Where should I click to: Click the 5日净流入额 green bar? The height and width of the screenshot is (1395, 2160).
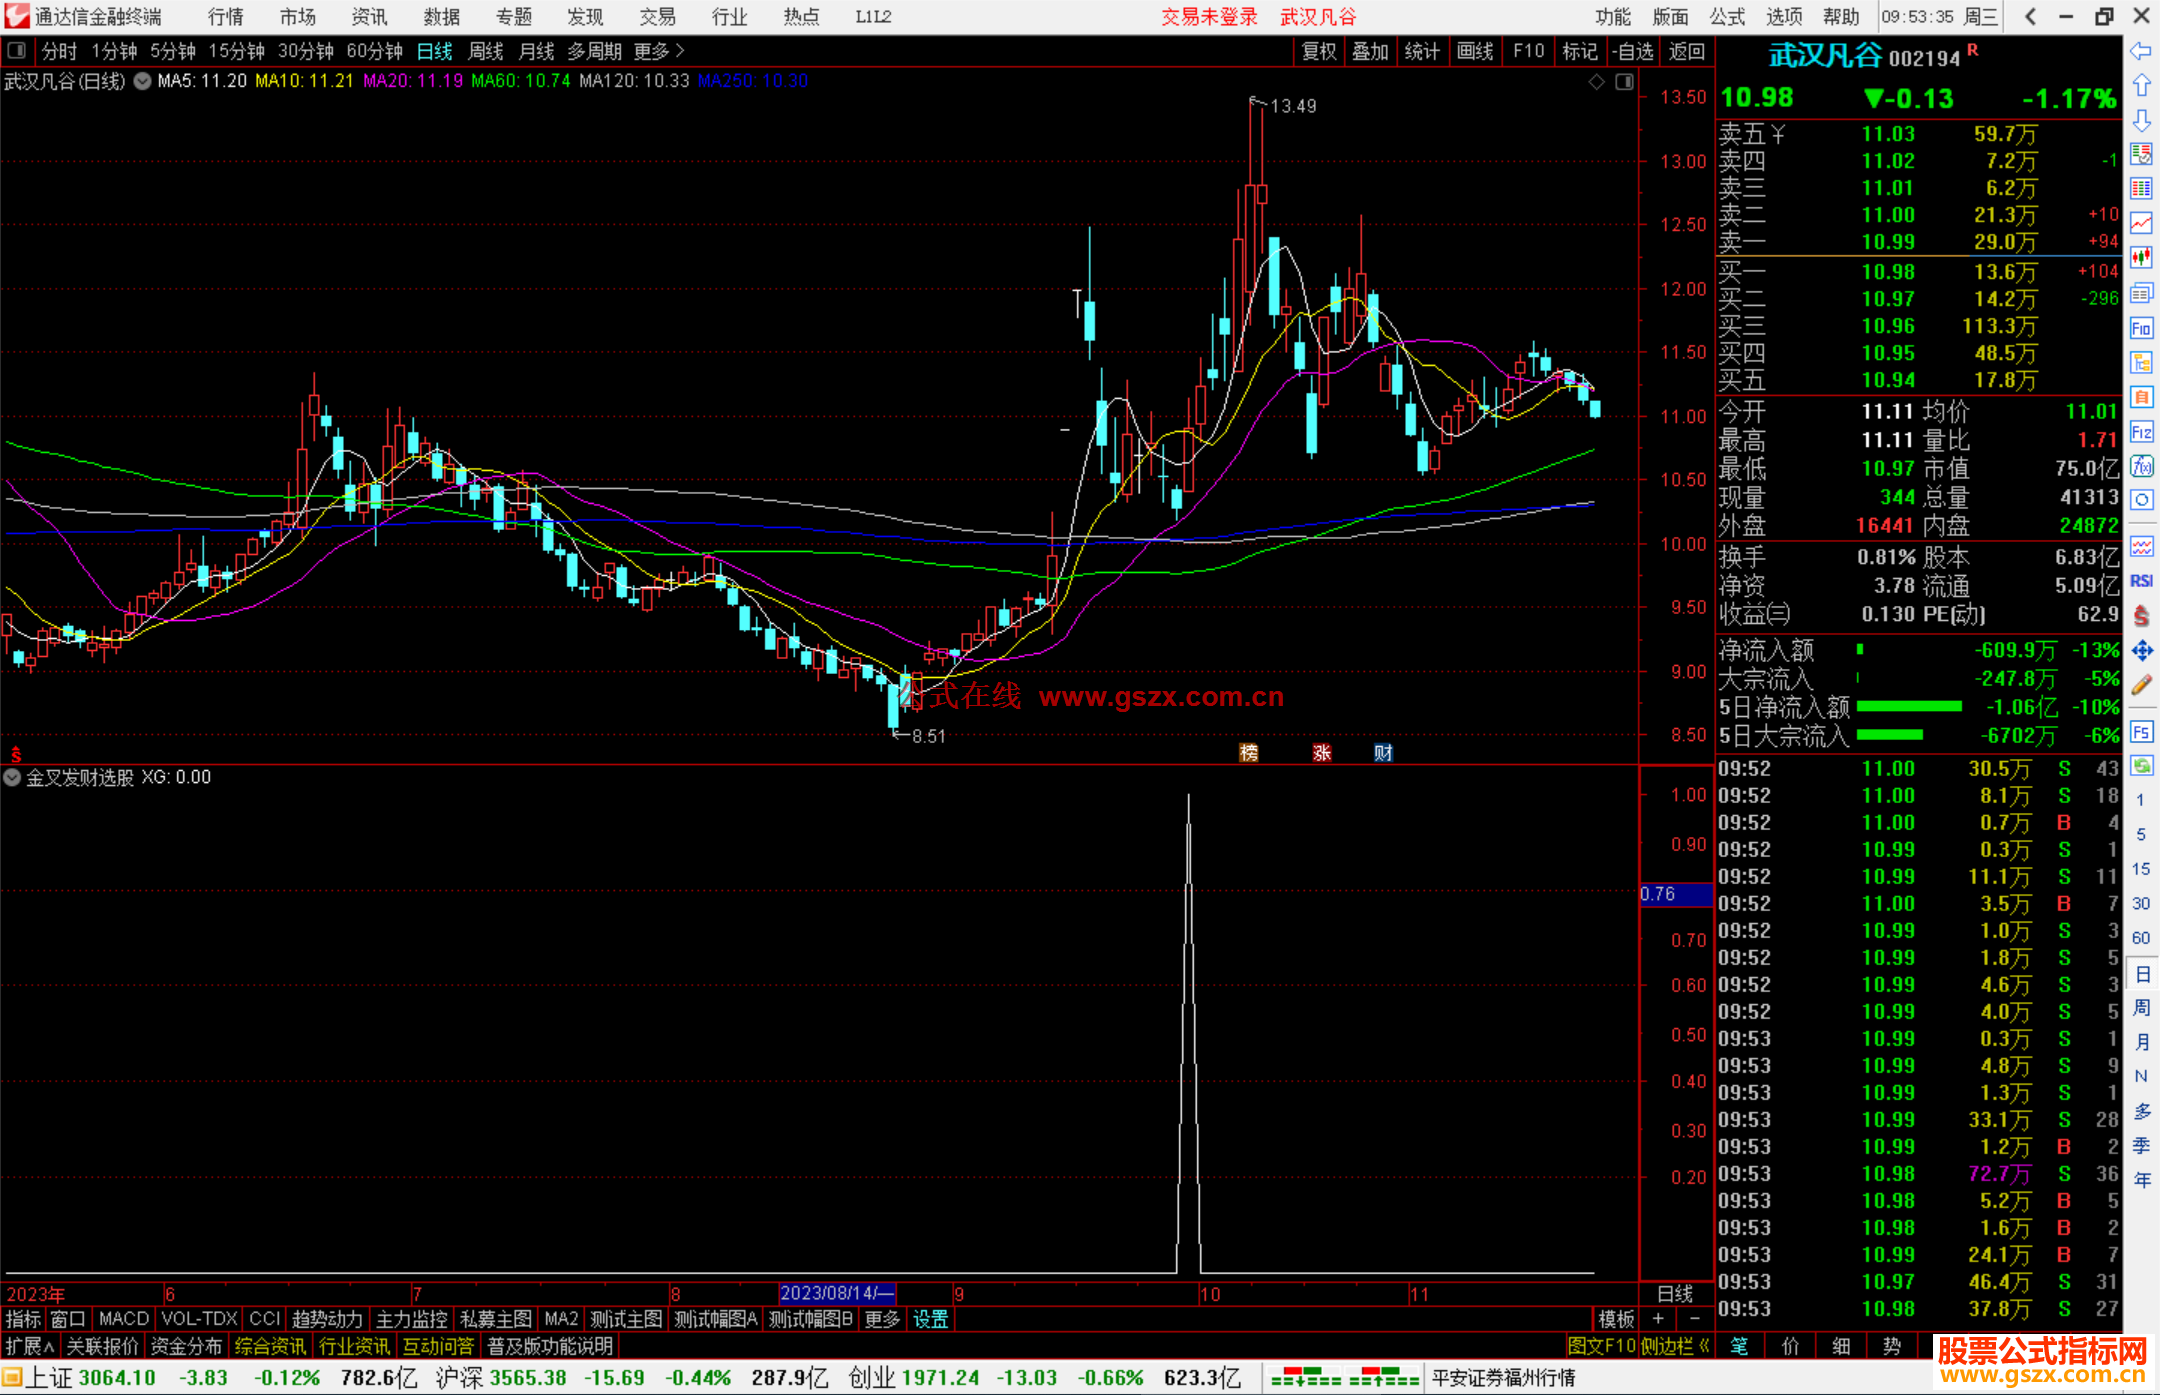pyautogui.click(x=1908, y=707)
